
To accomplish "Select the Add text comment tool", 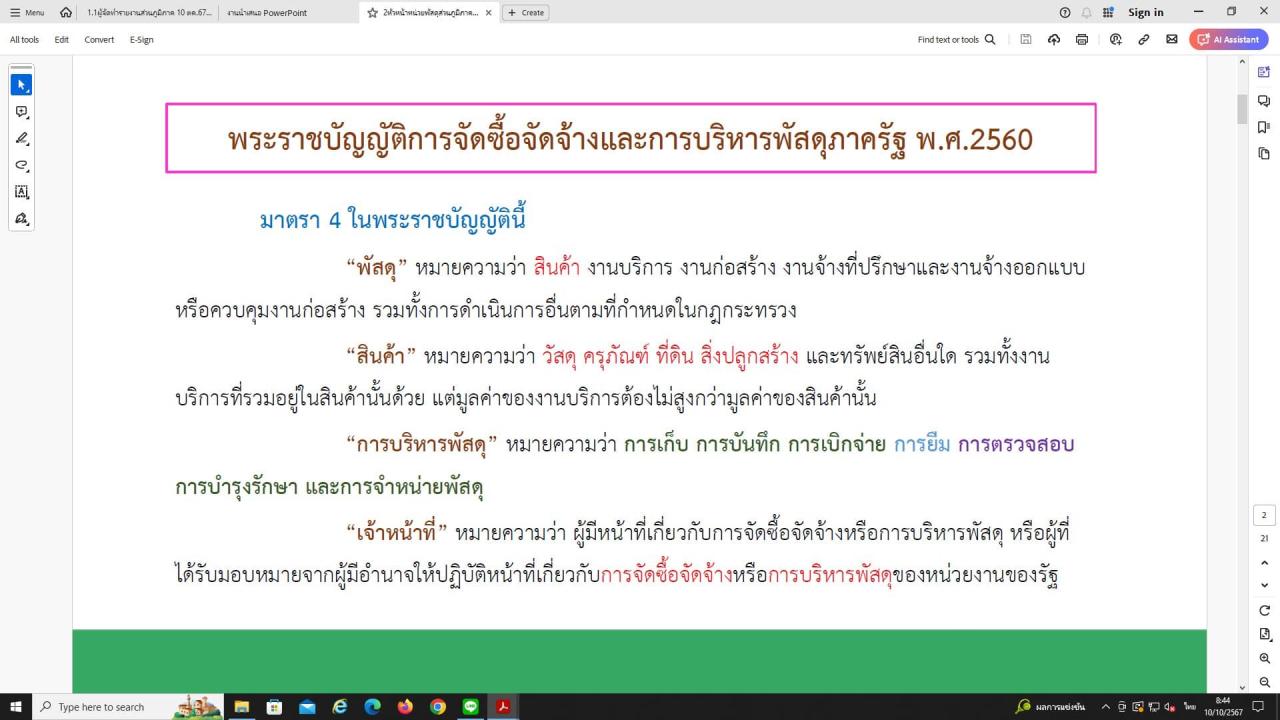I will click(x=22, y=192).
